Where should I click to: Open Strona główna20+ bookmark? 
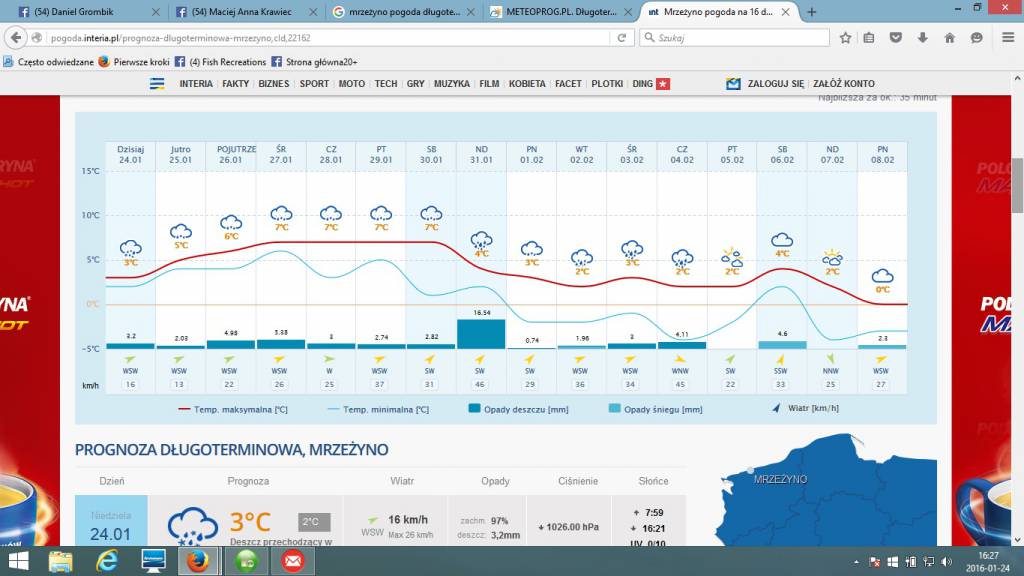[x=314, y=62]
